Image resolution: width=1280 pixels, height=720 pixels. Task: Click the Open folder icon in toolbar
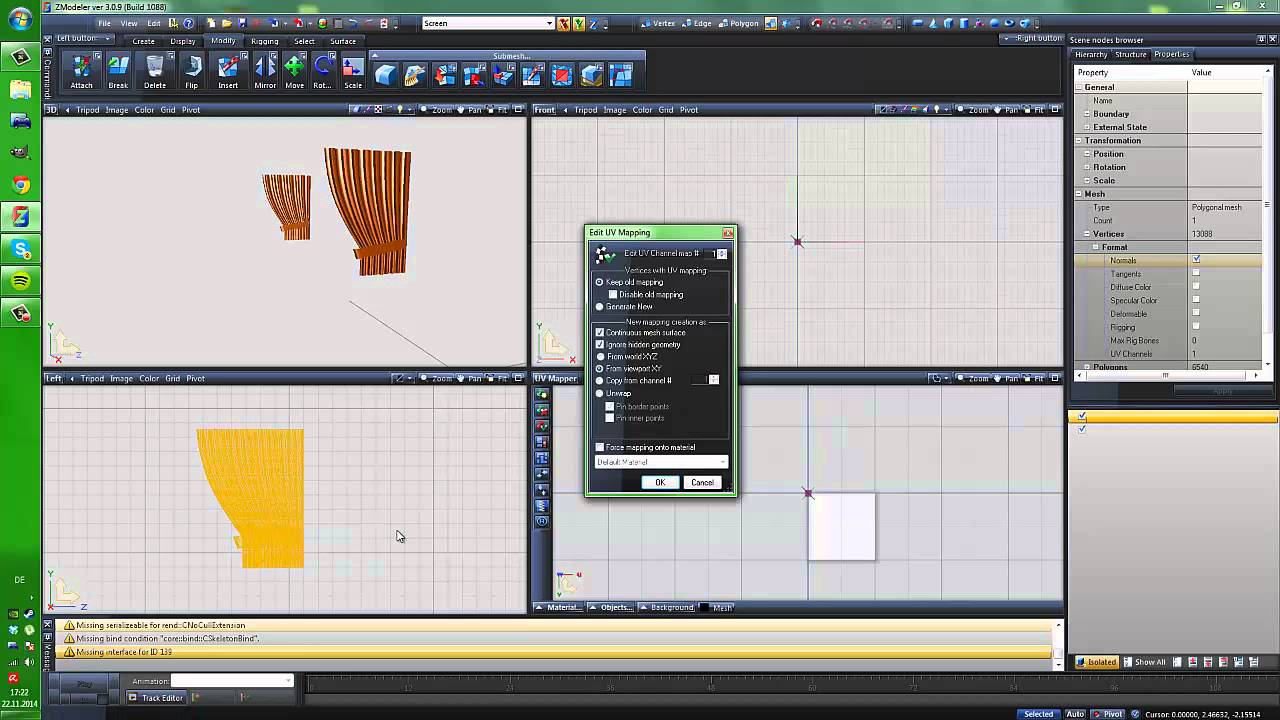[x=227, y=23]
